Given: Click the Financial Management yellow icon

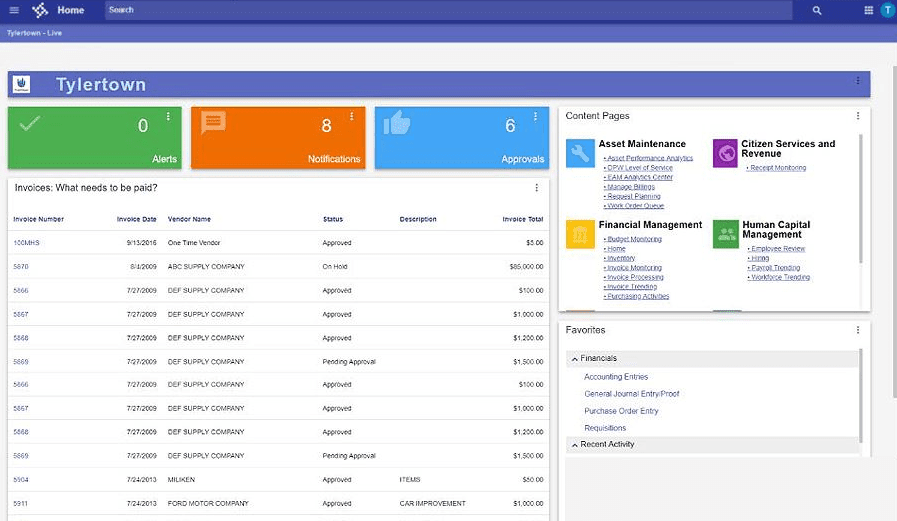Looking at the screenshot, I should (x=580, y=234).
